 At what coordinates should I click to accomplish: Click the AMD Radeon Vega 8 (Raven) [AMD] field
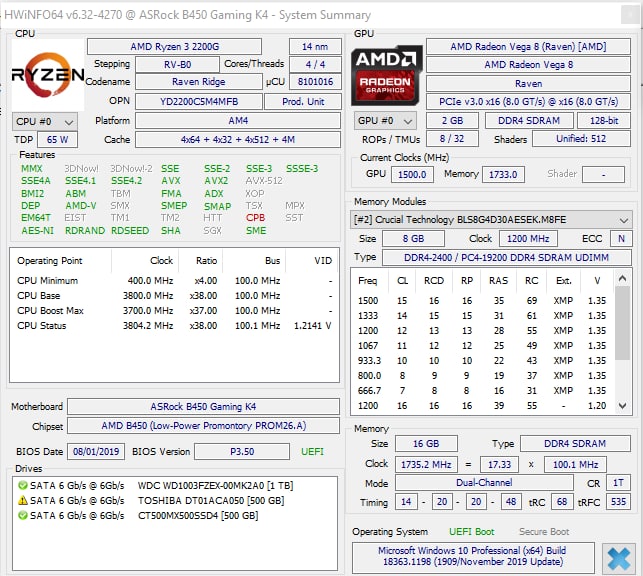point(528,46)
